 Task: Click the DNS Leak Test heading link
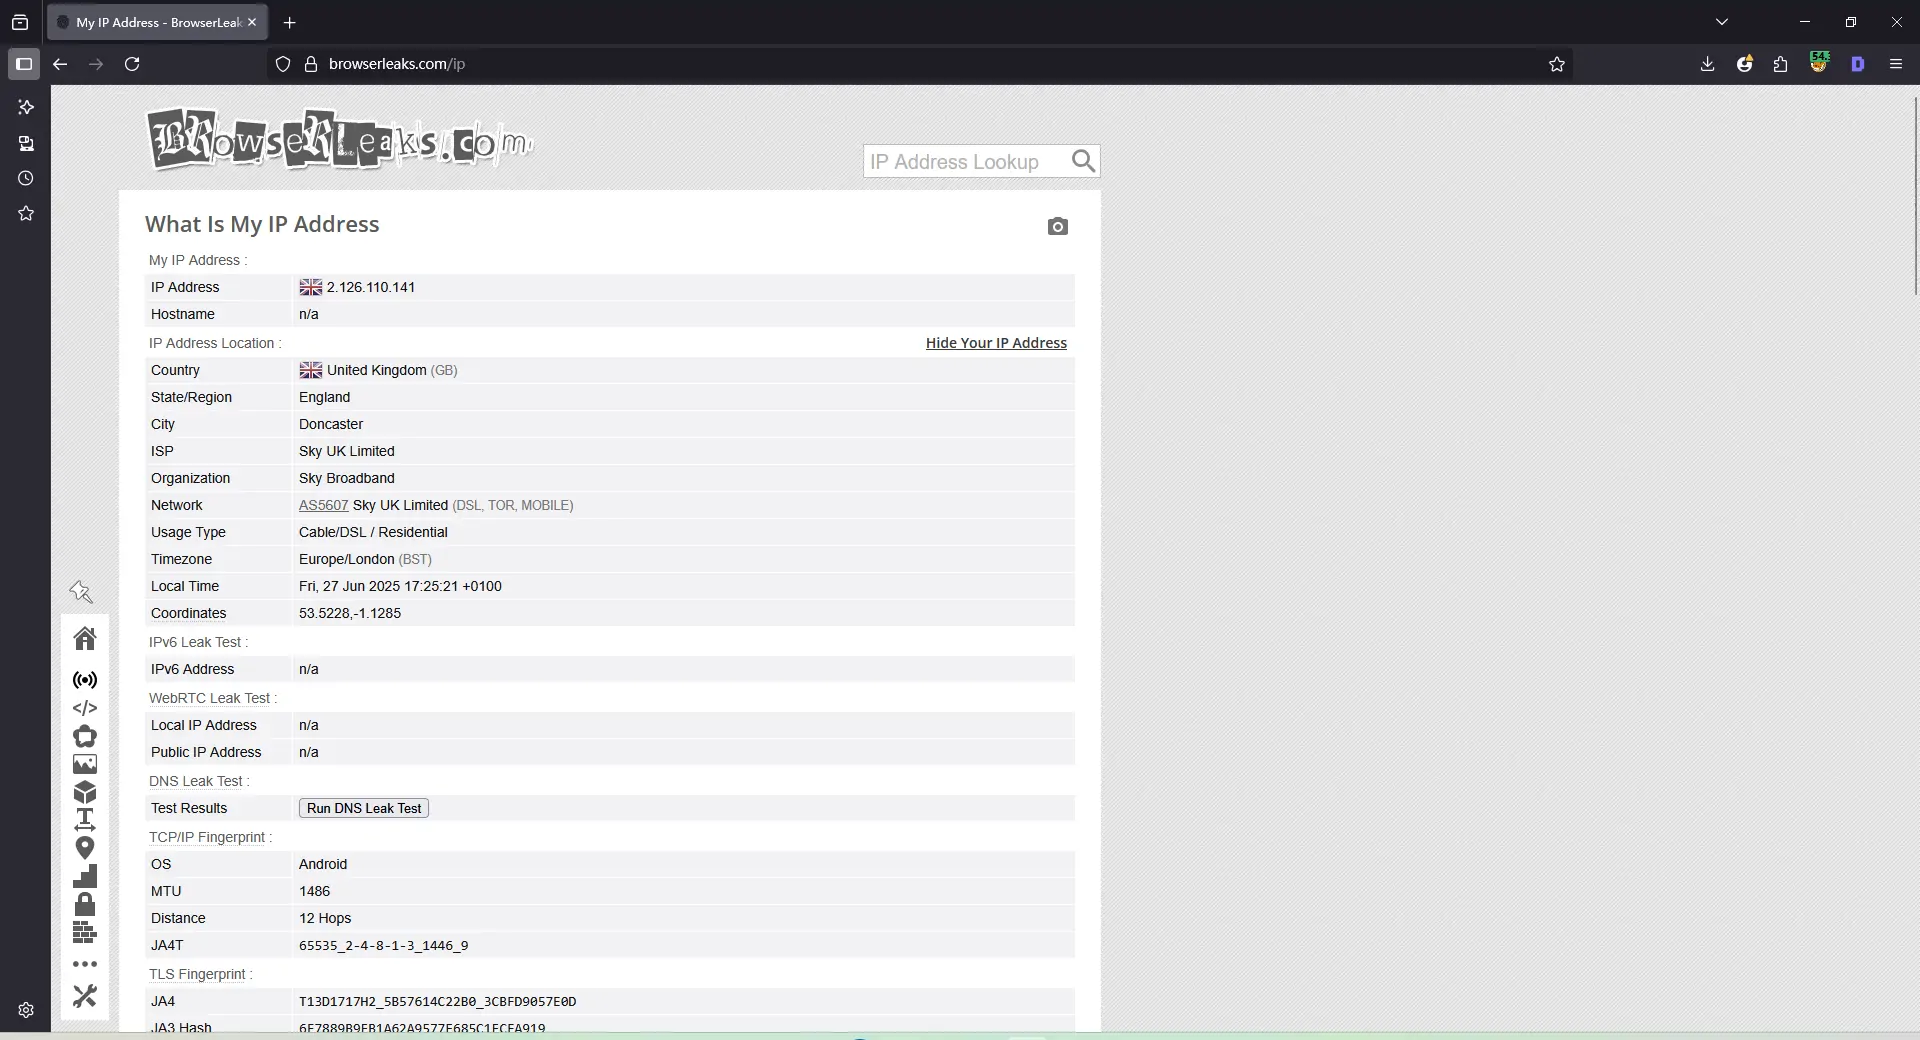196,781
